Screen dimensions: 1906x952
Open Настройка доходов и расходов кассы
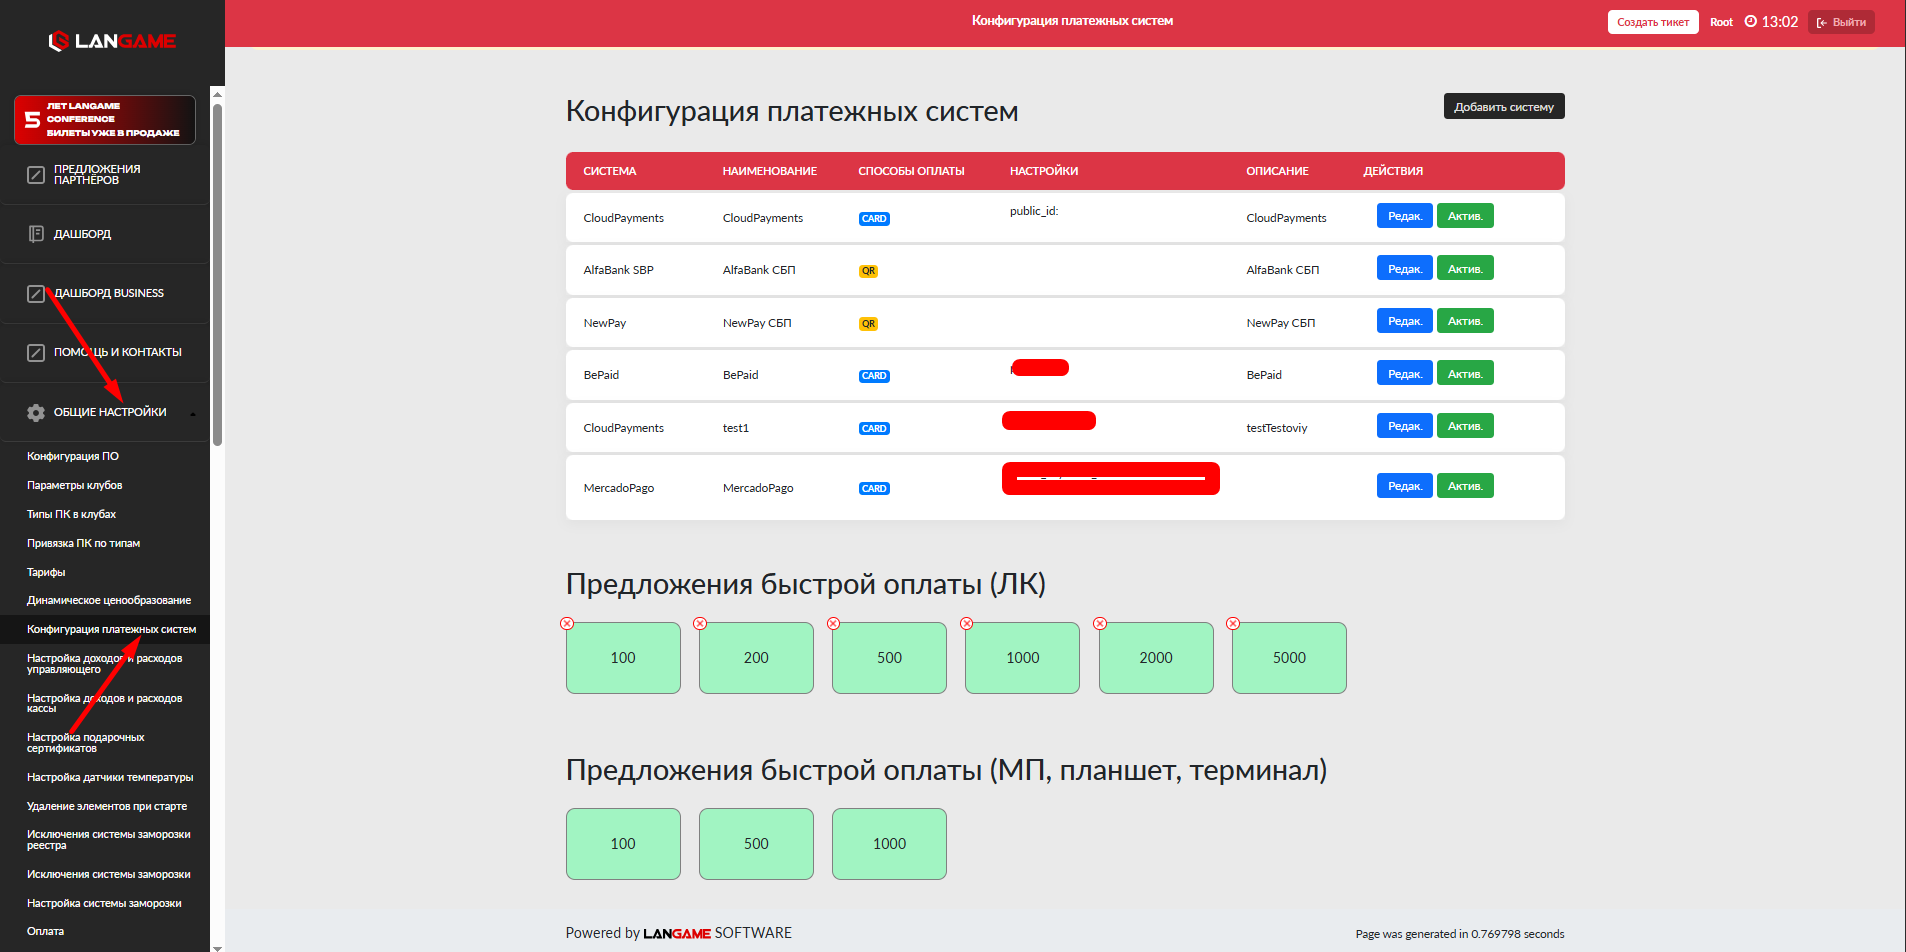coord(105,703)
